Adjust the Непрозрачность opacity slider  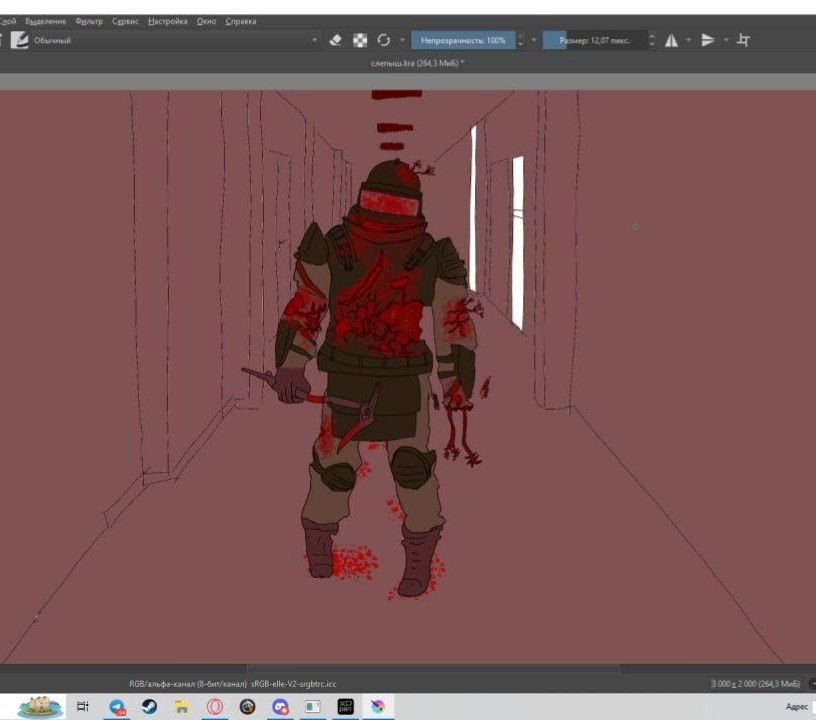pos(463,40)
